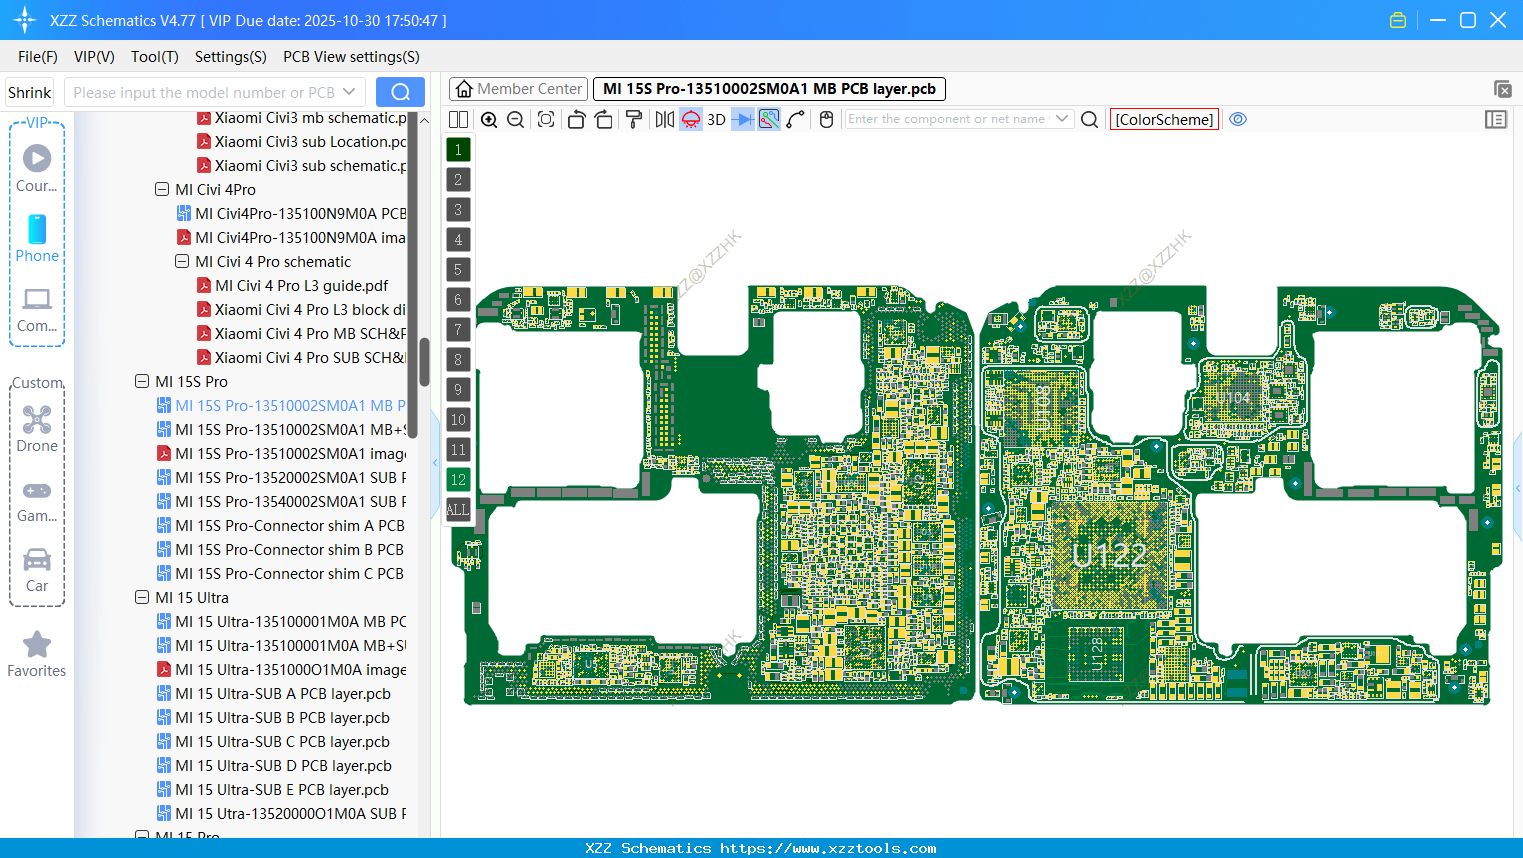Image resolution: width=1523 pixels, height=858 pixels.
Task: Activate the board rotate-left tool
Action: coord(576,119)
